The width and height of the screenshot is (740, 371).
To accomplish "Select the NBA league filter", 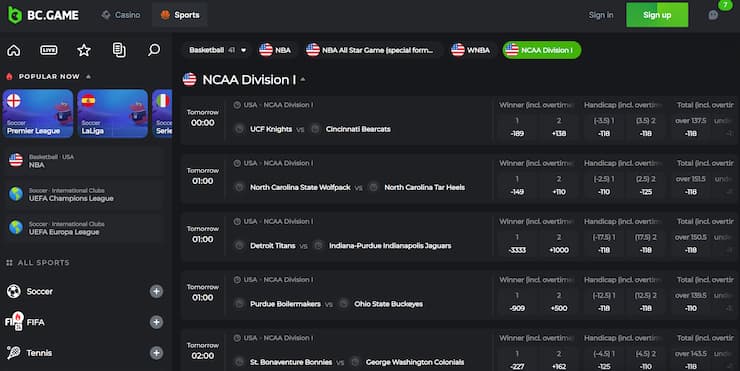I will (x=275, y=50).
